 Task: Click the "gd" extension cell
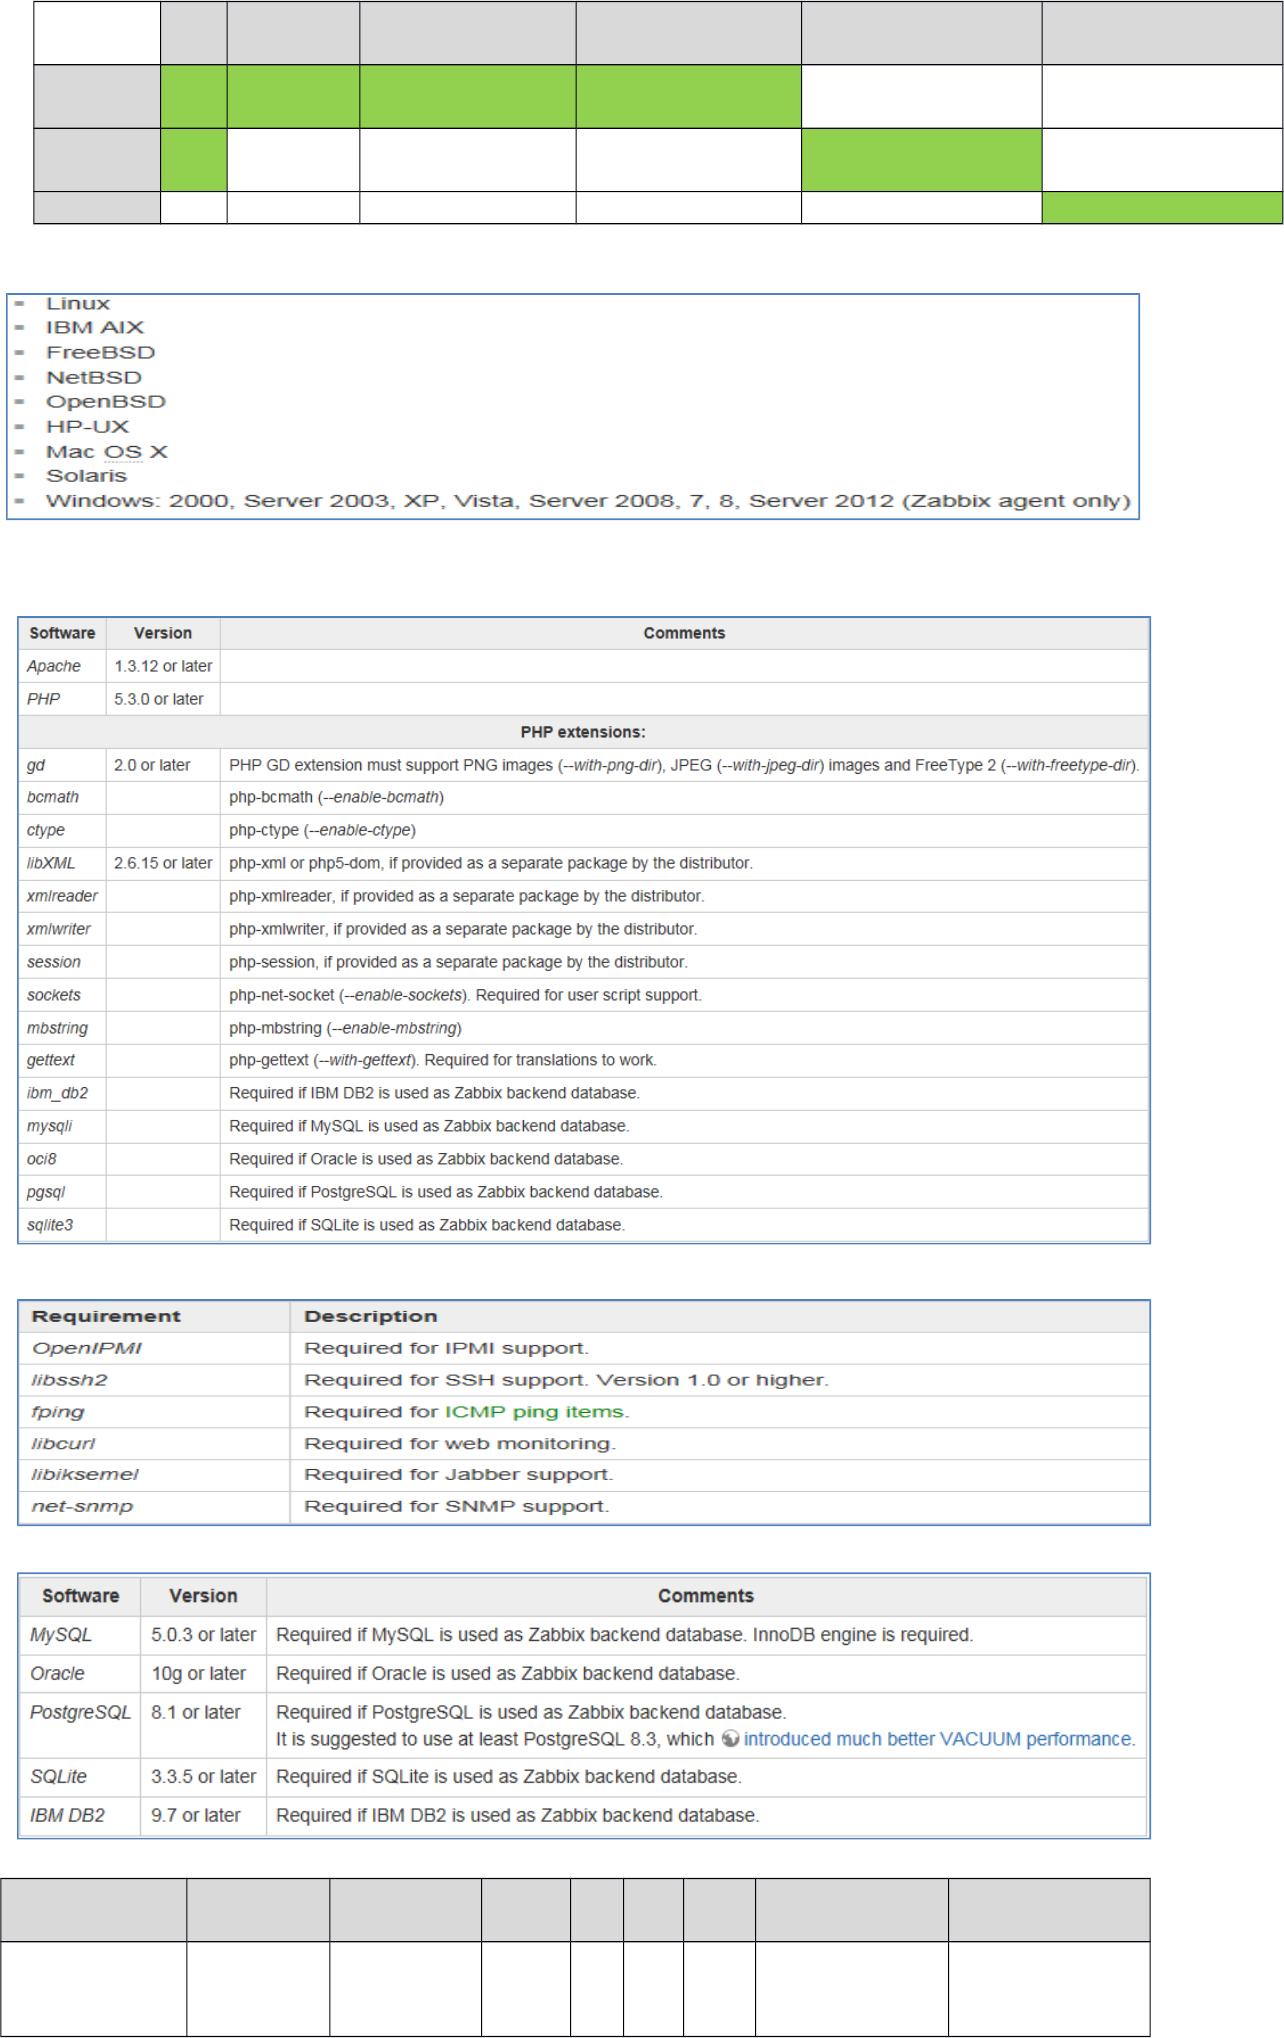tap(62, 765)
